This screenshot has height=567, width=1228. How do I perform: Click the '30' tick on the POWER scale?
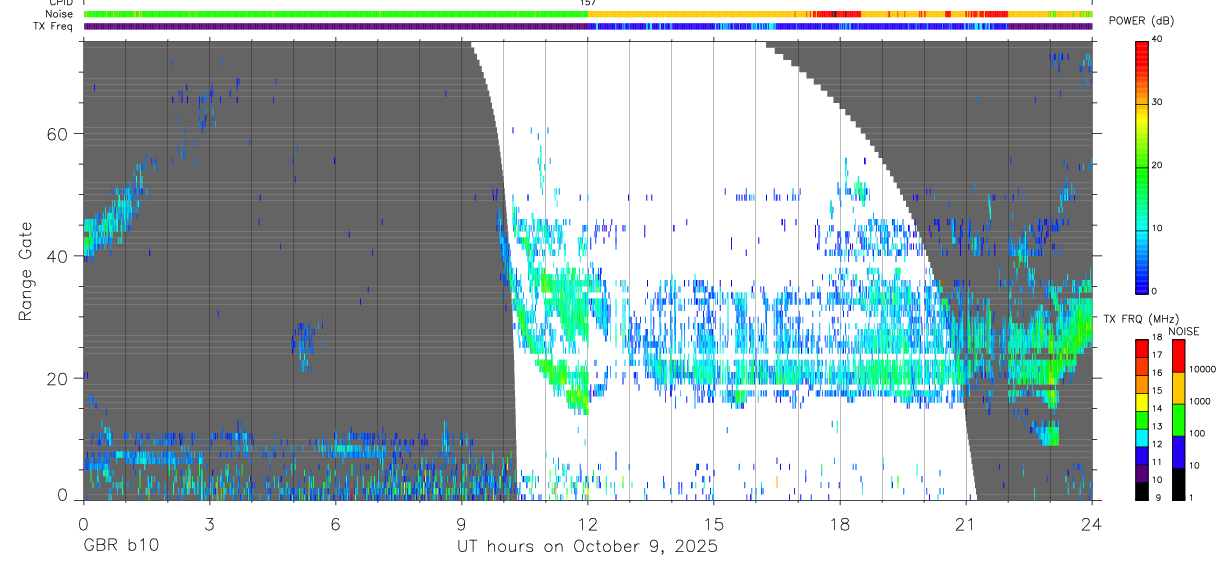tap(1158, 102)
